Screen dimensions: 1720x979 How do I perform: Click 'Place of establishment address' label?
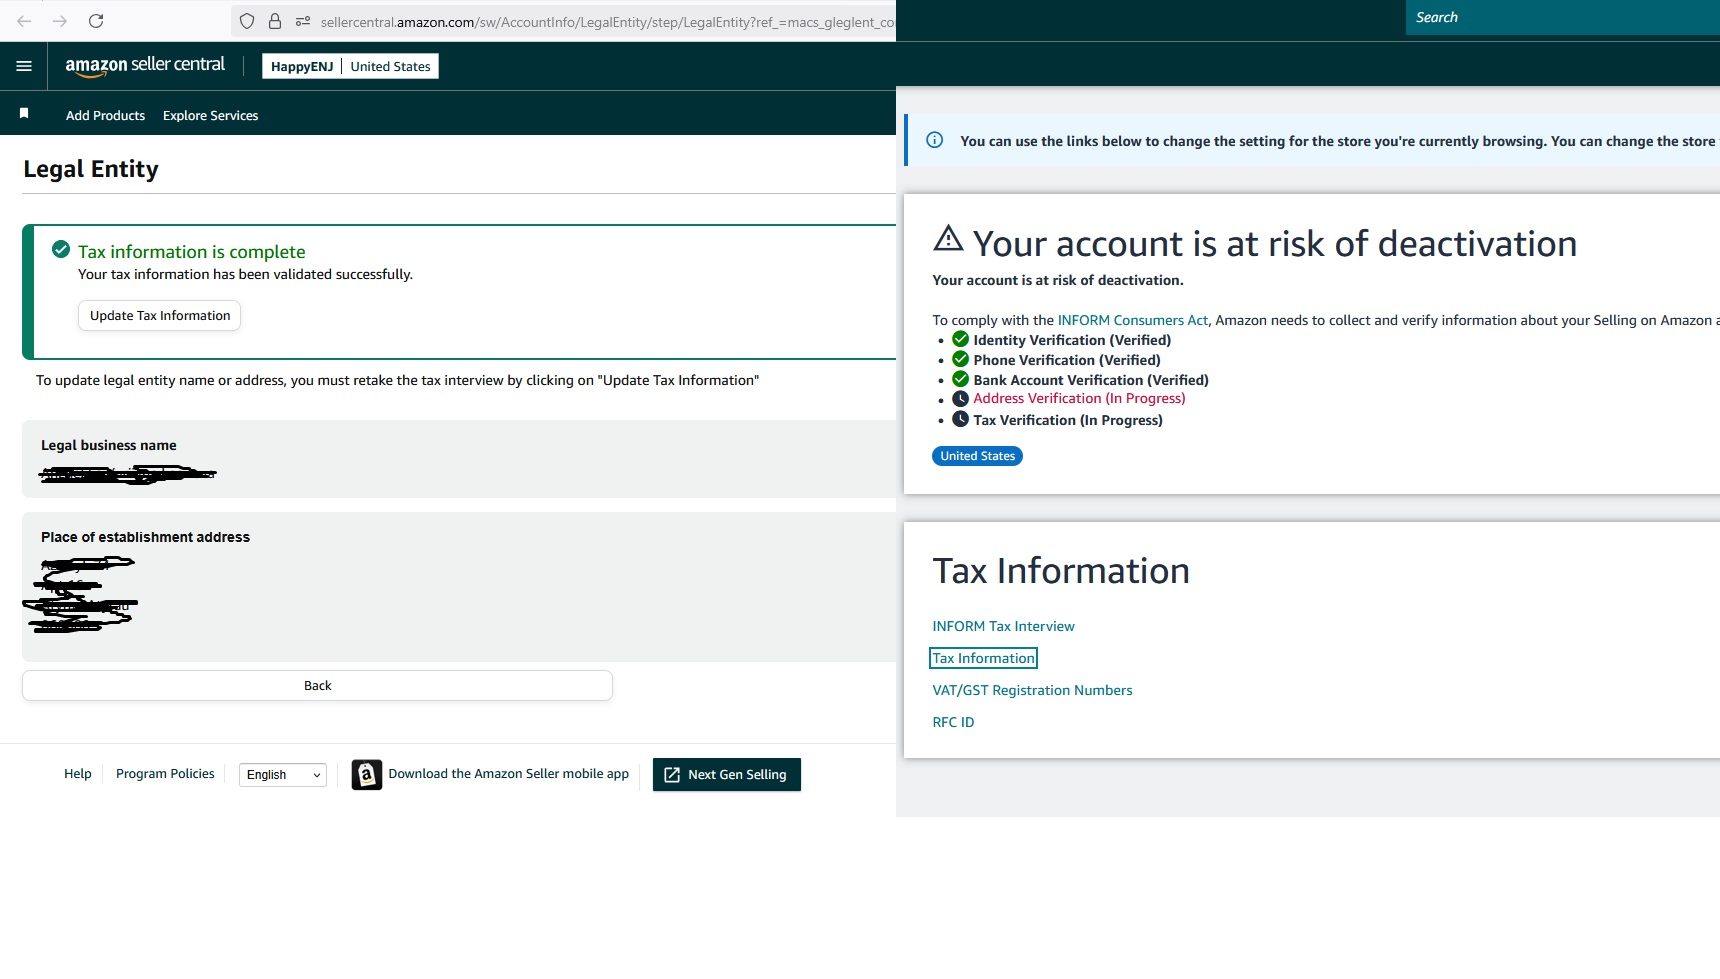(145, 537)
